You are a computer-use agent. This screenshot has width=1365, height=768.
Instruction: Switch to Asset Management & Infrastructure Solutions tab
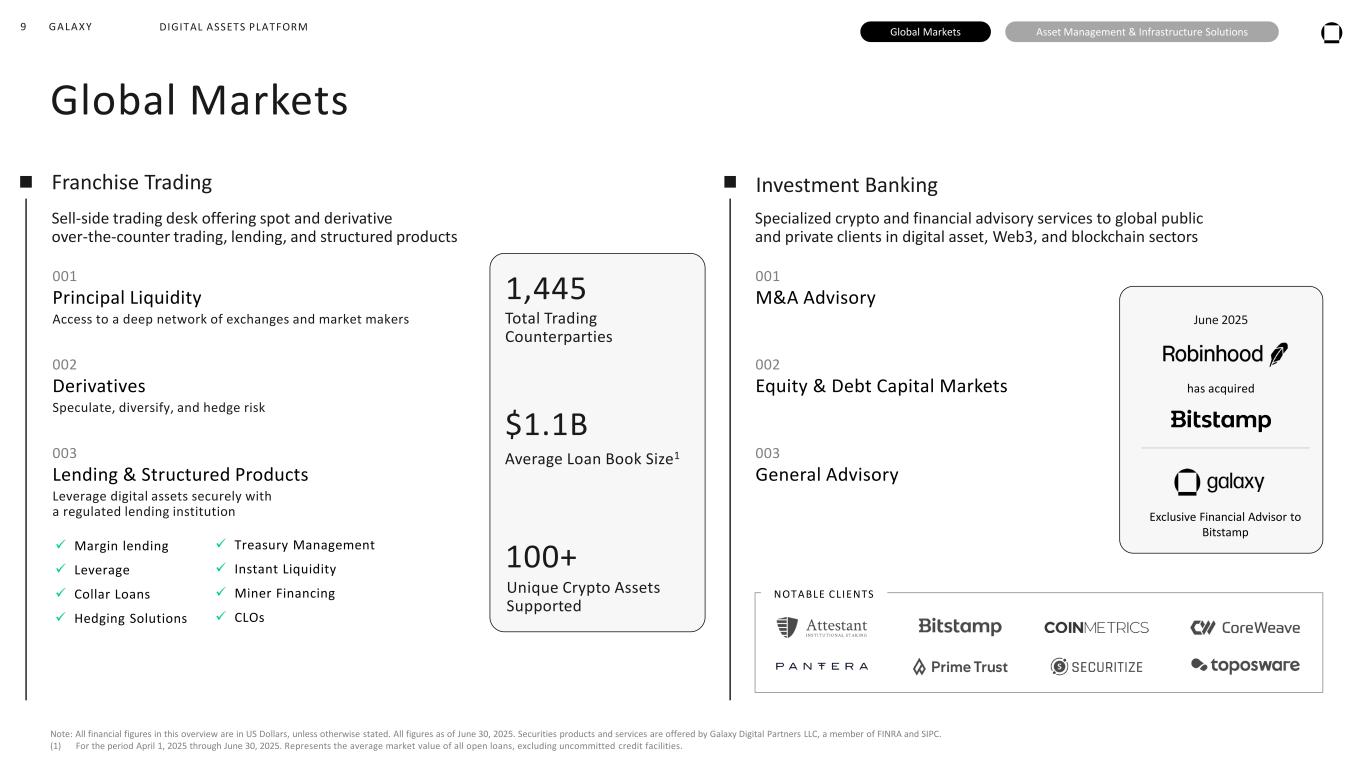[1141, 32]
